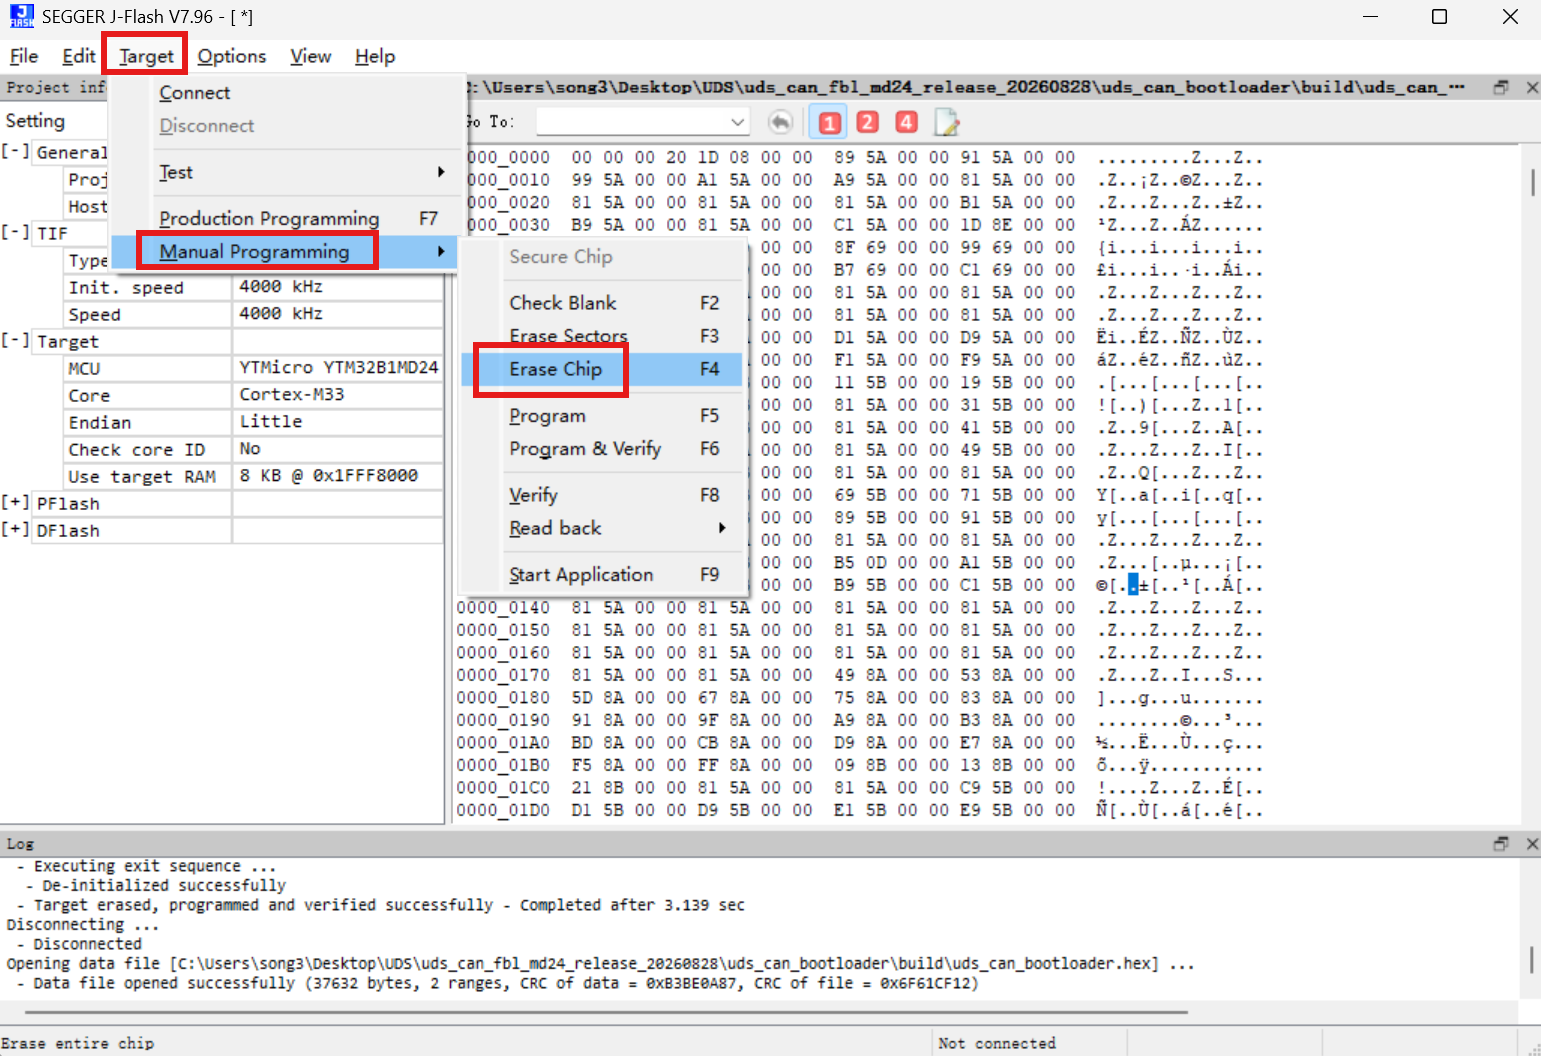Click the 'Not connected' status bar field

[x=997, y=1043]
